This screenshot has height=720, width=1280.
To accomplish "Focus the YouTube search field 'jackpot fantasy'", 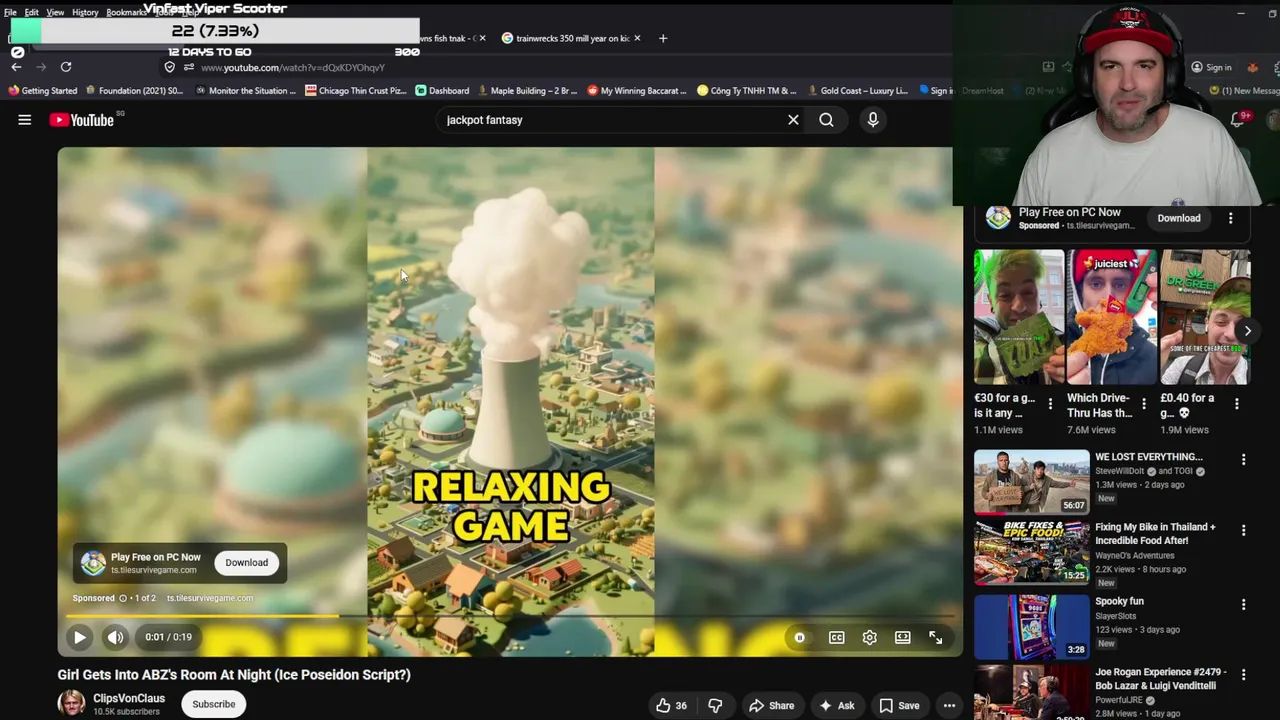I will [610, 120].
